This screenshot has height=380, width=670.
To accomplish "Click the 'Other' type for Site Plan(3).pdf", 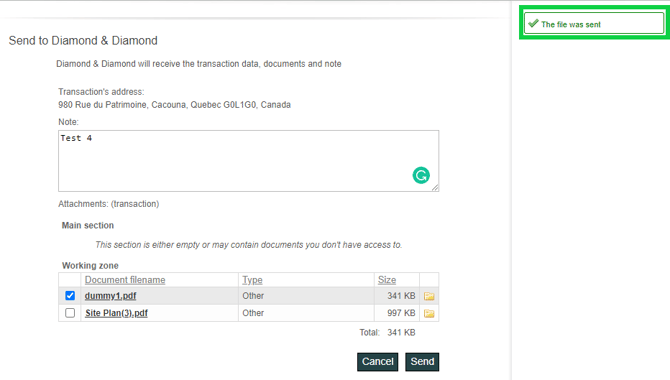I will point(253,313).
